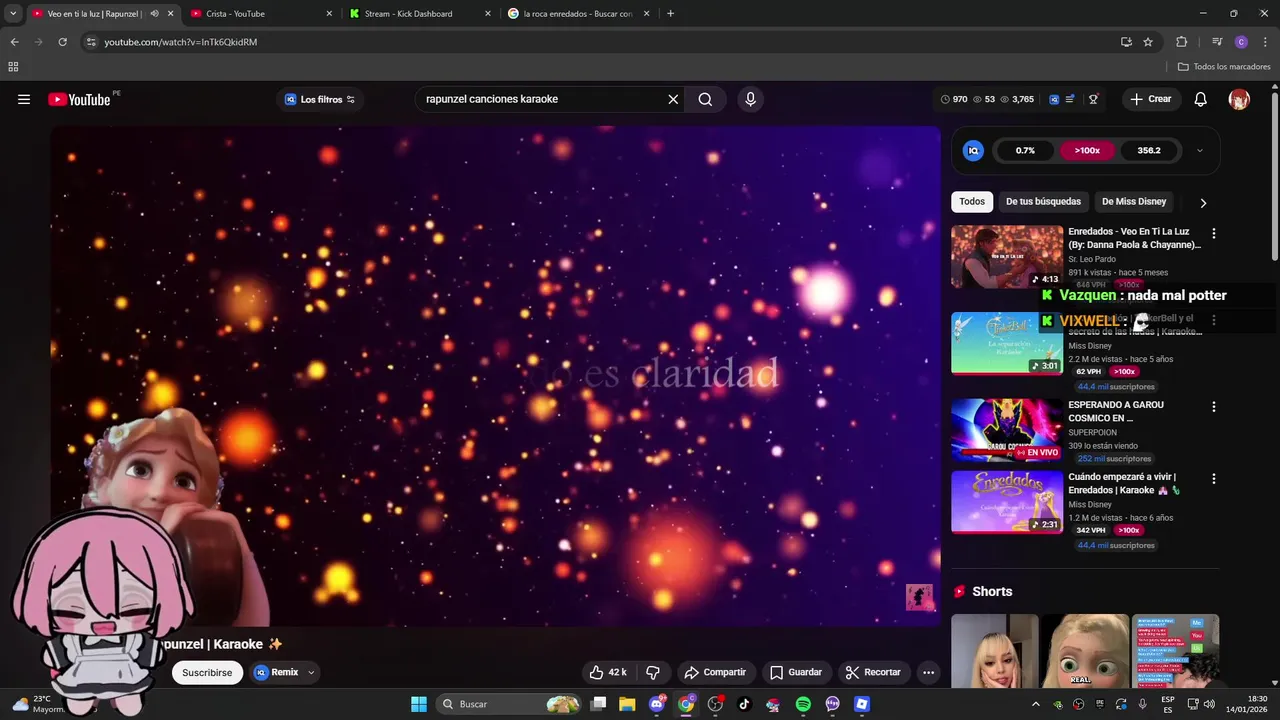
Task: Toggle Los filtros option
Action: 320,99
